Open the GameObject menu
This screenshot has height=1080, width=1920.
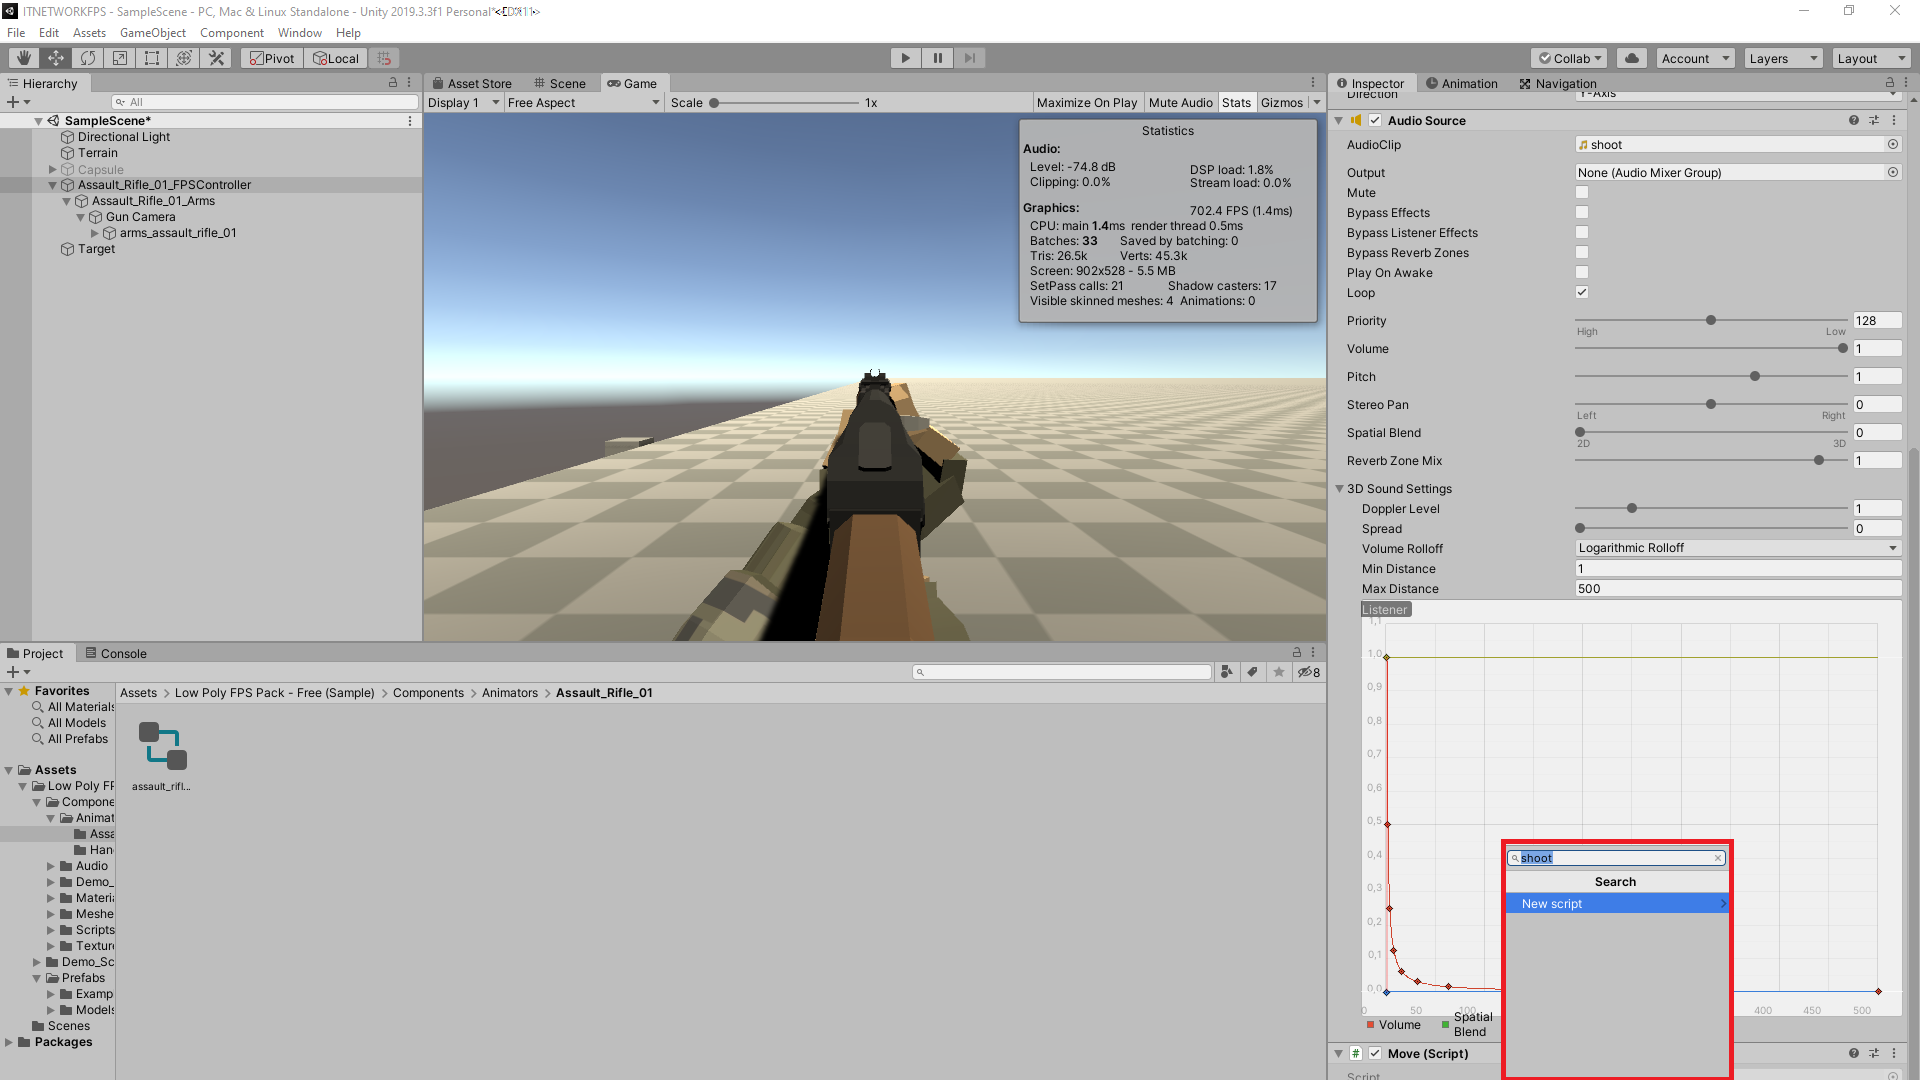coord(152,32)
